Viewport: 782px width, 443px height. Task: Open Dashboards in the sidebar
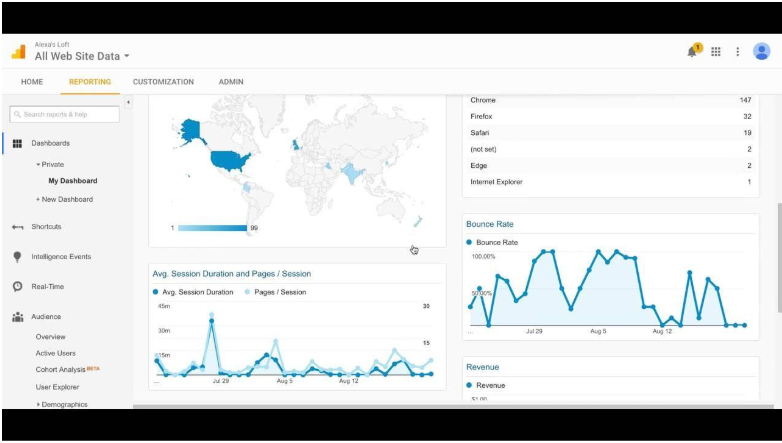pyautogui.click(x=50, y=143)
